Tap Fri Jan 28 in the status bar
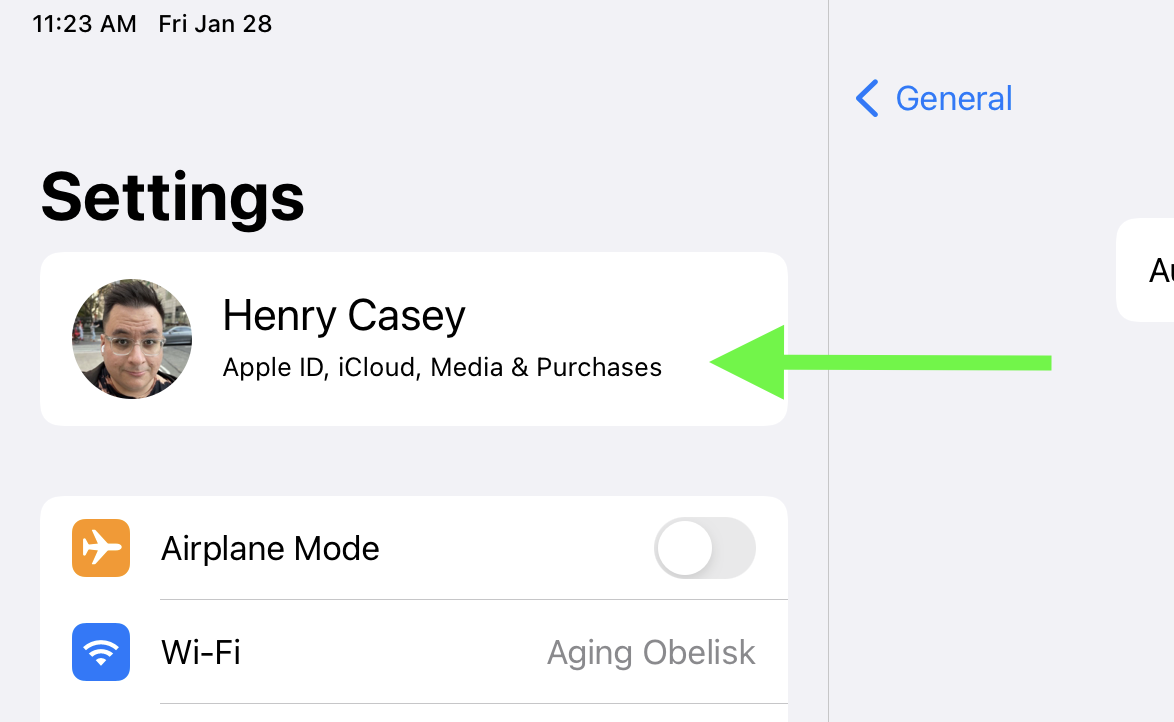The image size is (1174, 722). tap(215, 23)
